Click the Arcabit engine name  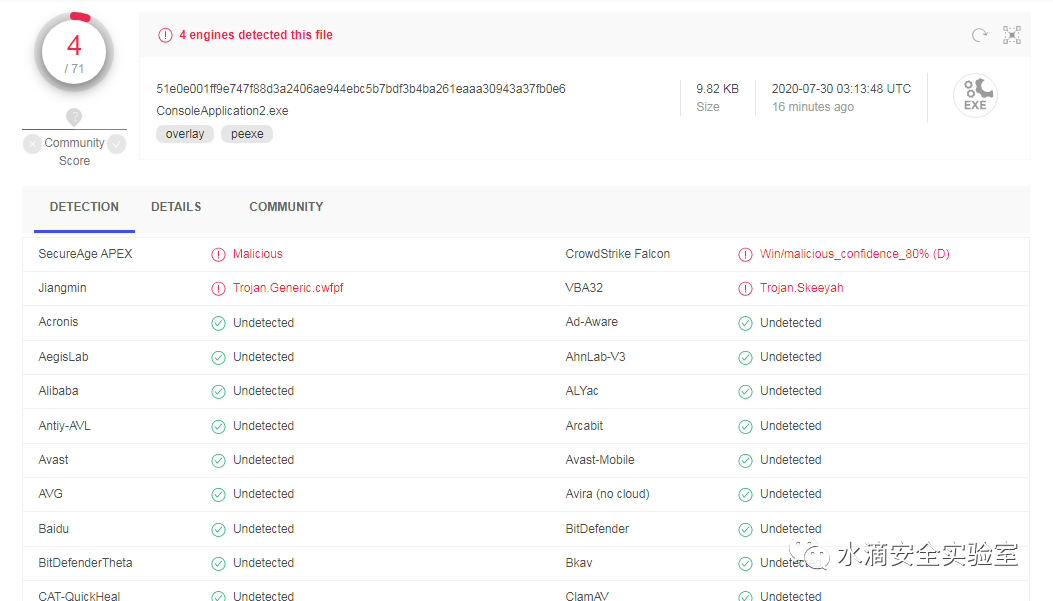[584, 426]
